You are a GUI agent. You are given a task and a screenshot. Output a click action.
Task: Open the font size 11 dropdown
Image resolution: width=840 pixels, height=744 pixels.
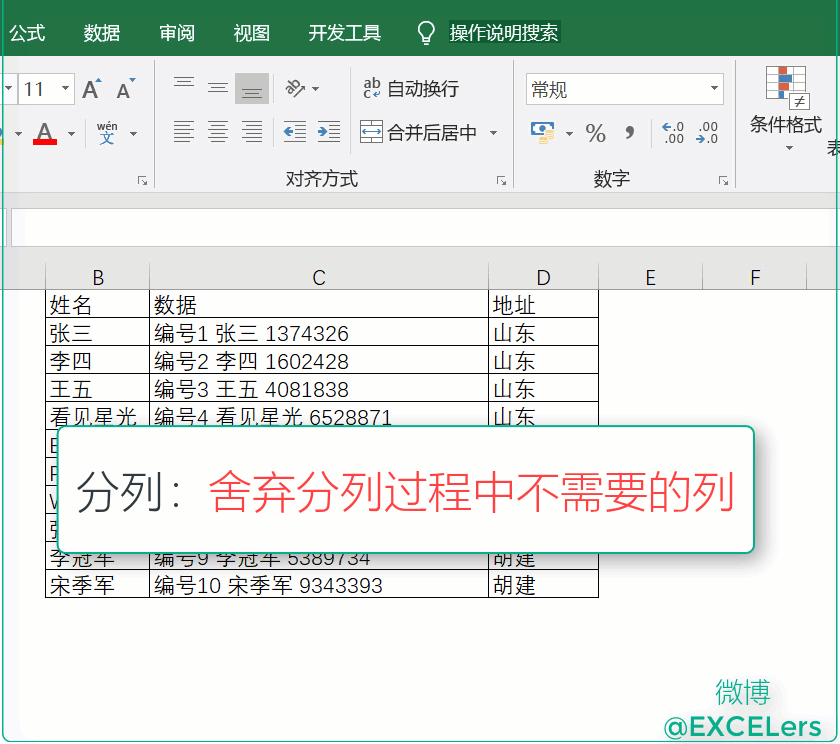[66, 89]
